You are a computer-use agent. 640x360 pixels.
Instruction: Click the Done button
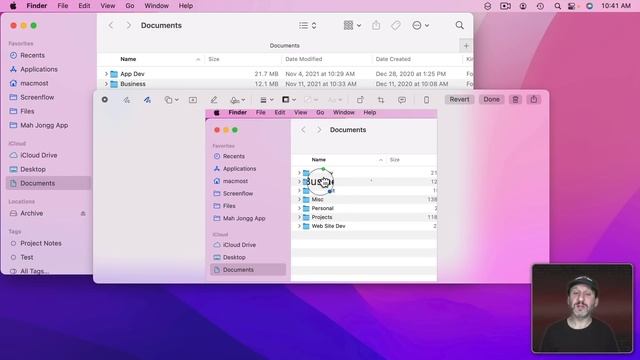491,100
